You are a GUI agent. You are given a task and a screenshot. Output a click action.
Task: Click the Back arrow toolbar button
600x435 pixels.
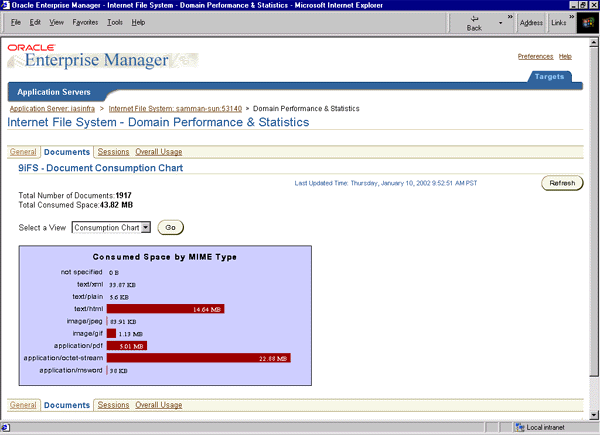(474, 23)
